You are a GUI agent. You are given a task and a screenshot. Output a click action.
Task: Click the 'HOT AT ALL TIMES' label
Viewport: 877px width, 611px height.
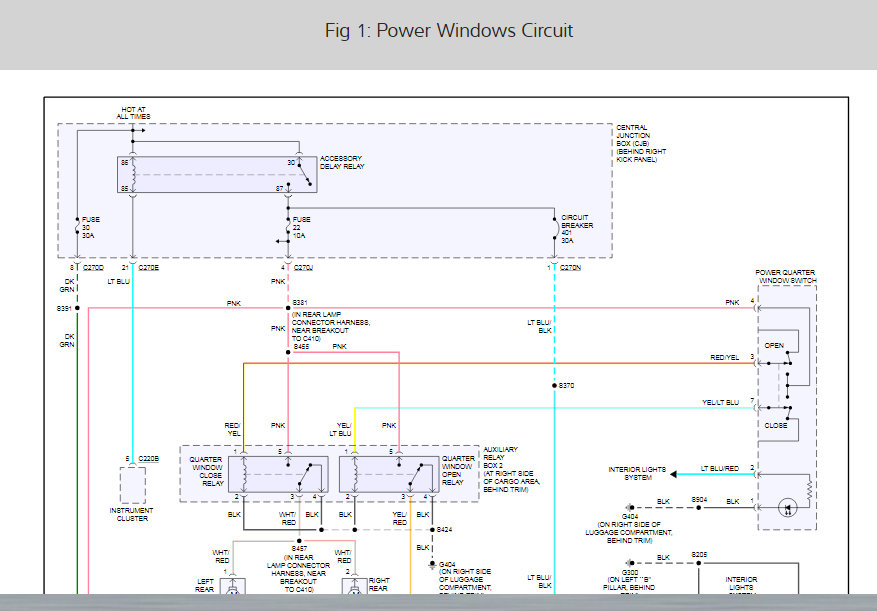click(133, 113)
